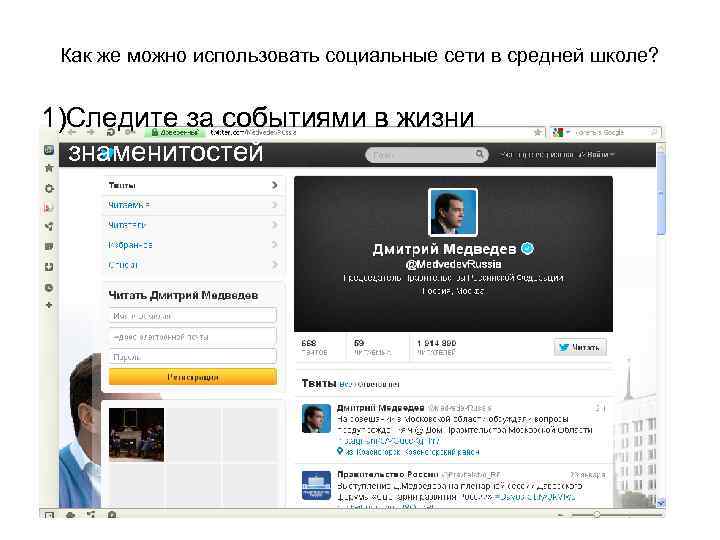
Task: Open the link in the first tweet
Action: [x=388, y=441]
